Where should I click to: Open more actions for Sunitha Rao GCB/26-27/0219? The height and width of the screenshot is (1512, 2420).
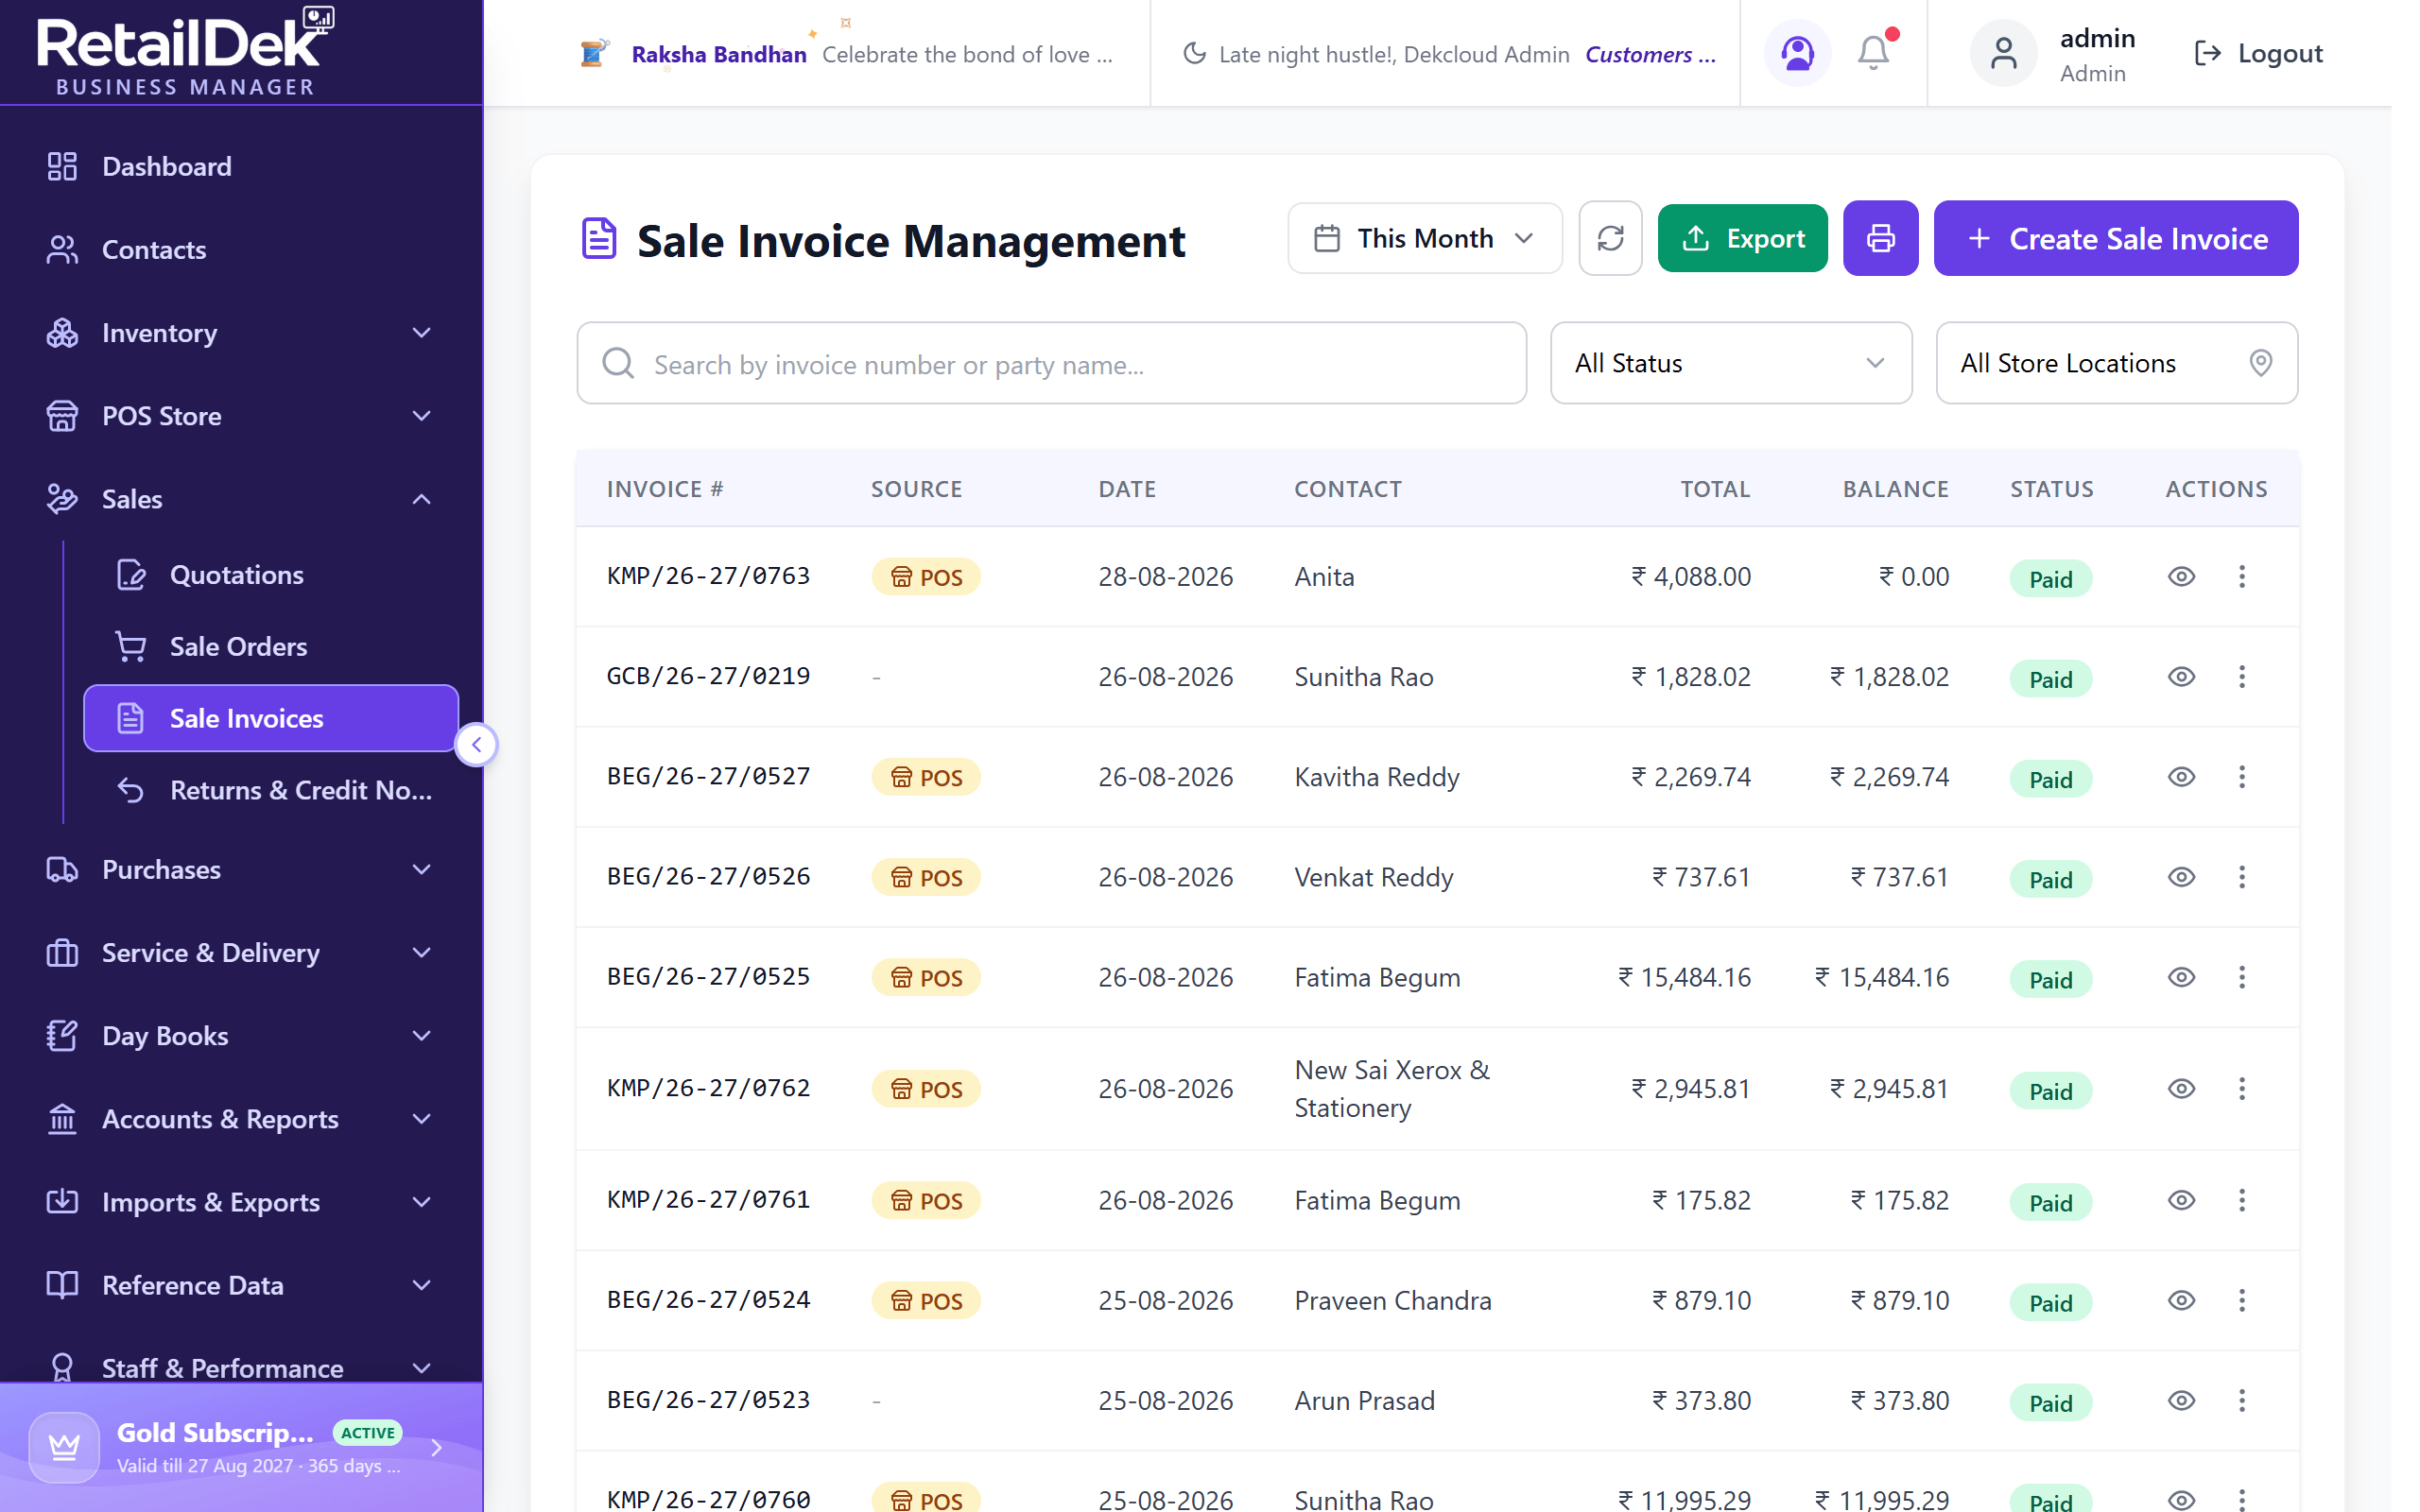click(x=2241, y=677)
